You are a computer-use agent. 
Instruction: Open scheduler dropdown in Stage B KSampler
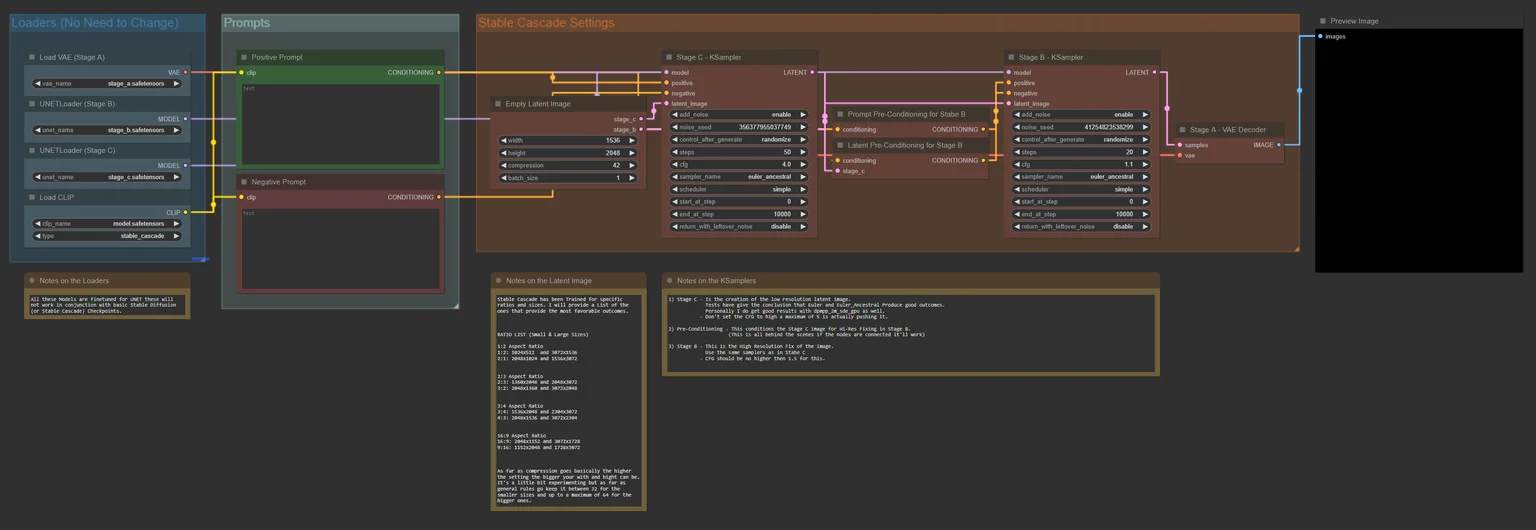1081,189
